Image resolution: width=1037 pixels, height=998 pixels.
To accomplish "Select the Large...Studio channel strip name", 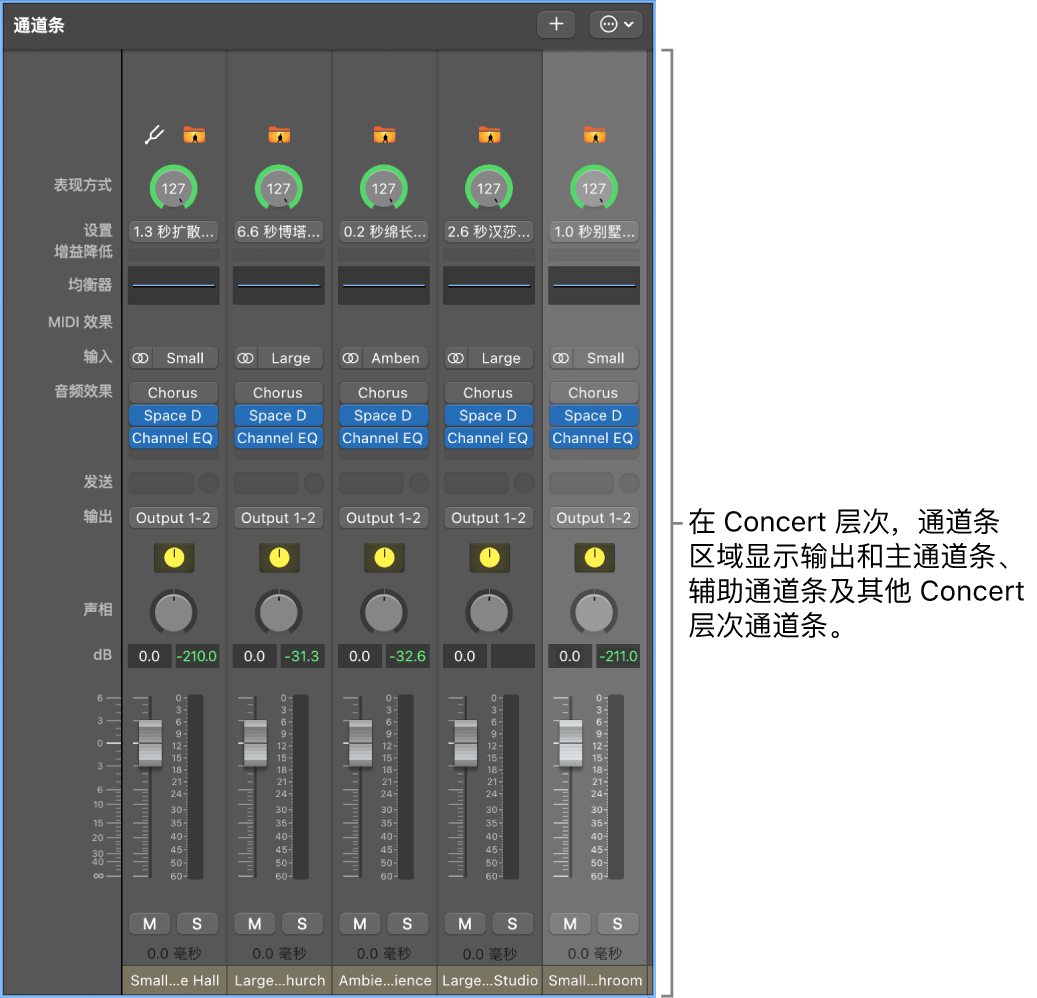I will [488, 980].
